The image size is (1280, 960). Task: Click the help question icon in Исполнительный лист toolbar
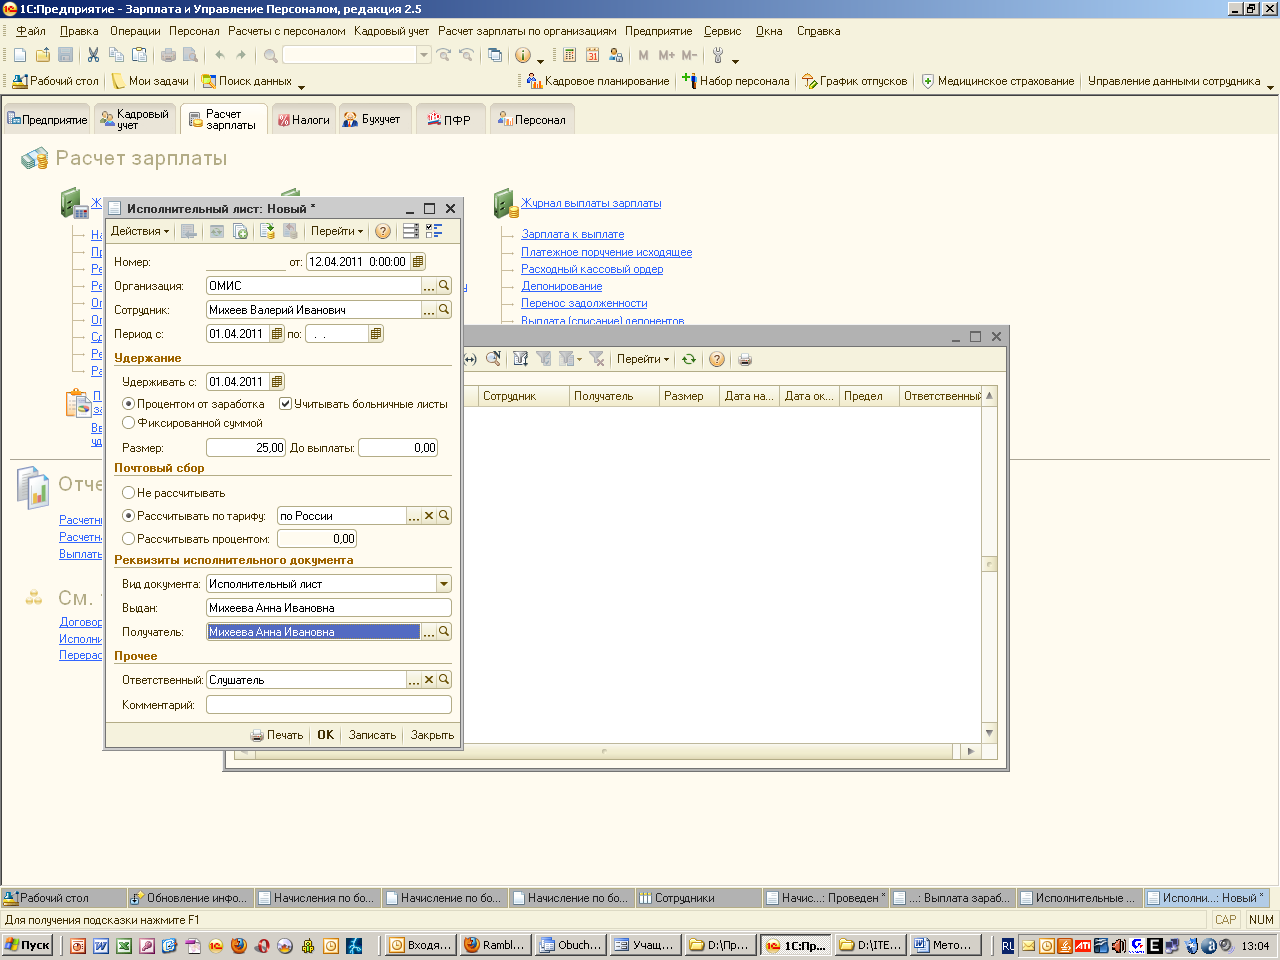(x=382, y=231)
